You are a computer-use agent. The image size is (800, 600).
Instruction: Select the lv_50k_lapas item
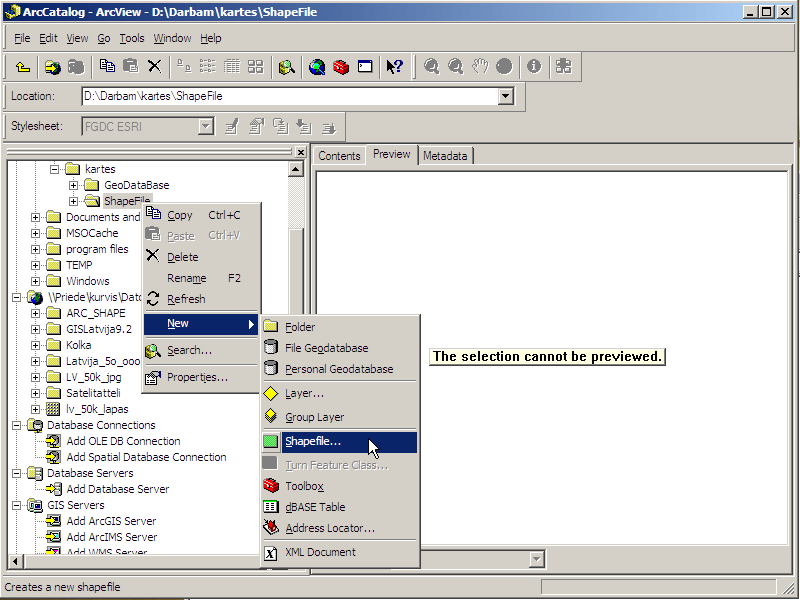(x=97, y=409)
